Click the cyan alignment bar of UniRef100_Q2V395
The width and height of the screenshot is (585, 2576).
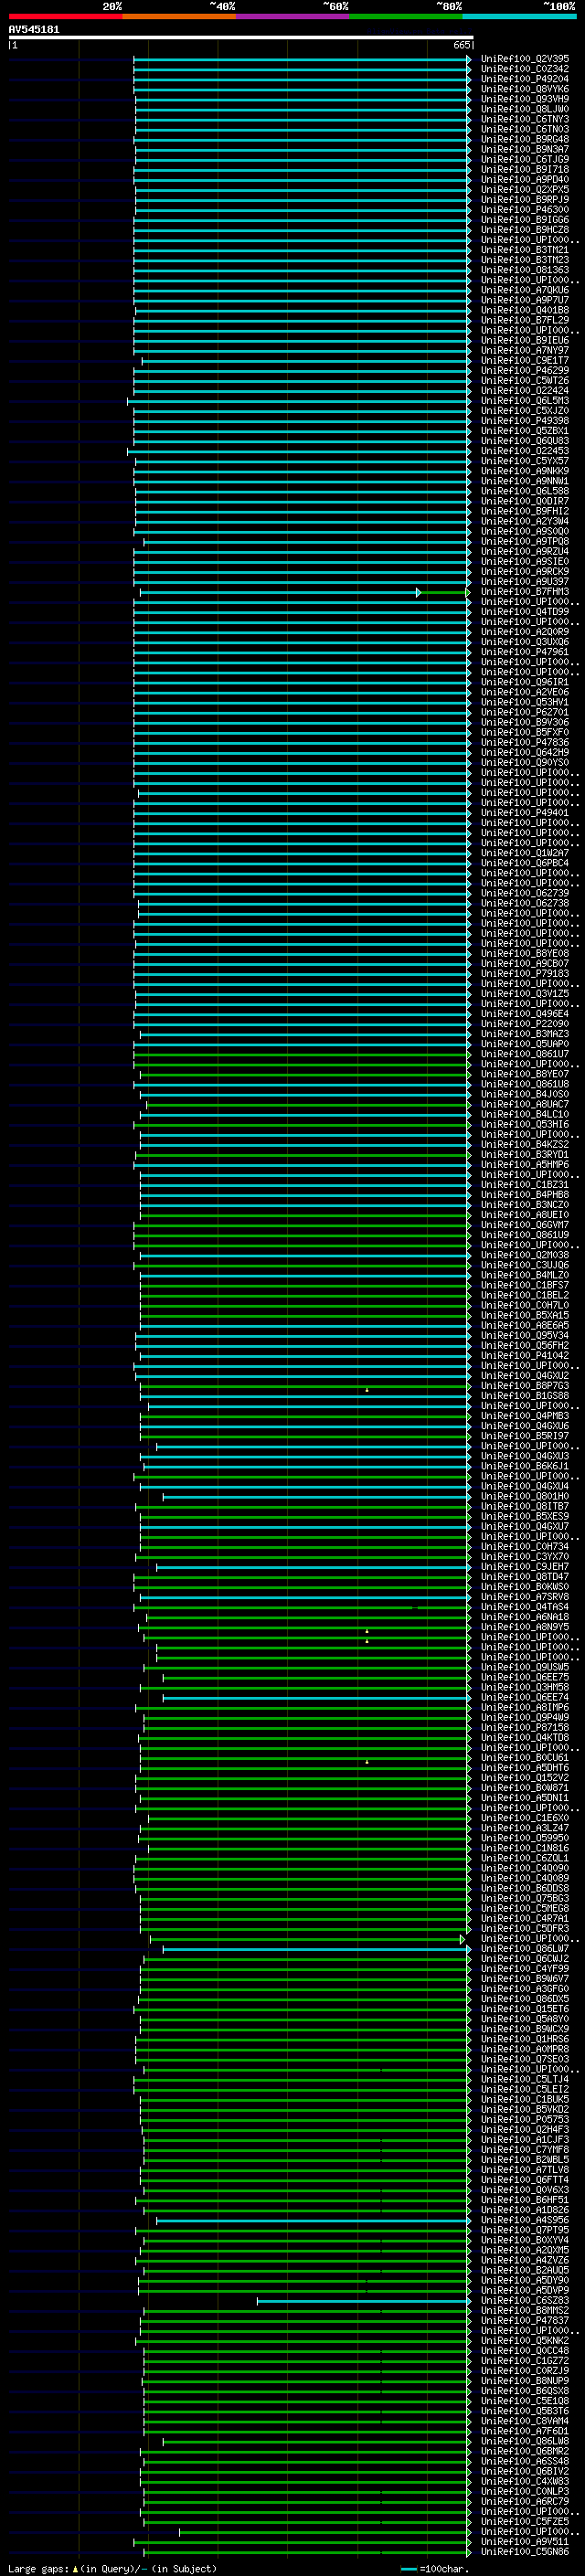[x=301, y=59]
